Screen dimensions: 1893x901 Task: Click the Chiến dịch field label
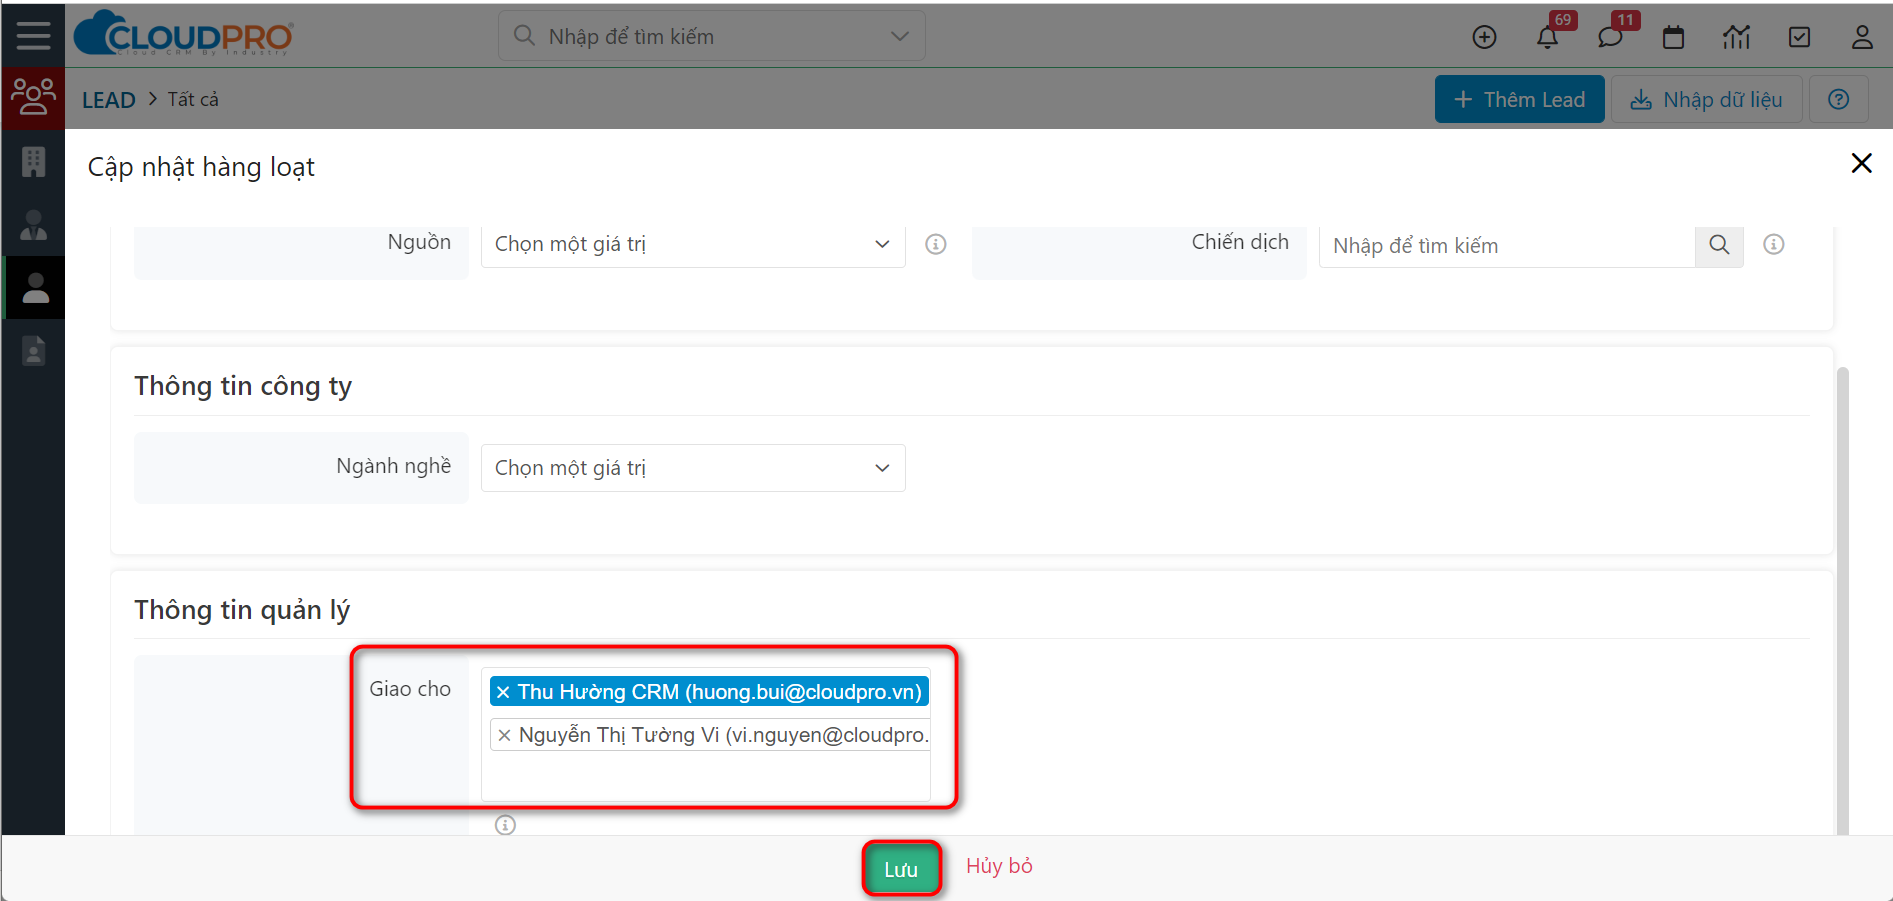tap(1240, 242)
